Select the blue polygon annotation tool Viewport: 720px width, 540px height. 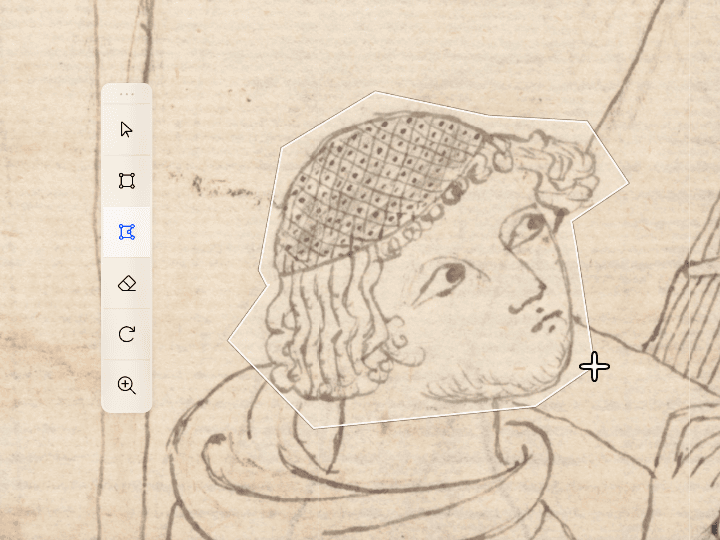tap(127, 232)
